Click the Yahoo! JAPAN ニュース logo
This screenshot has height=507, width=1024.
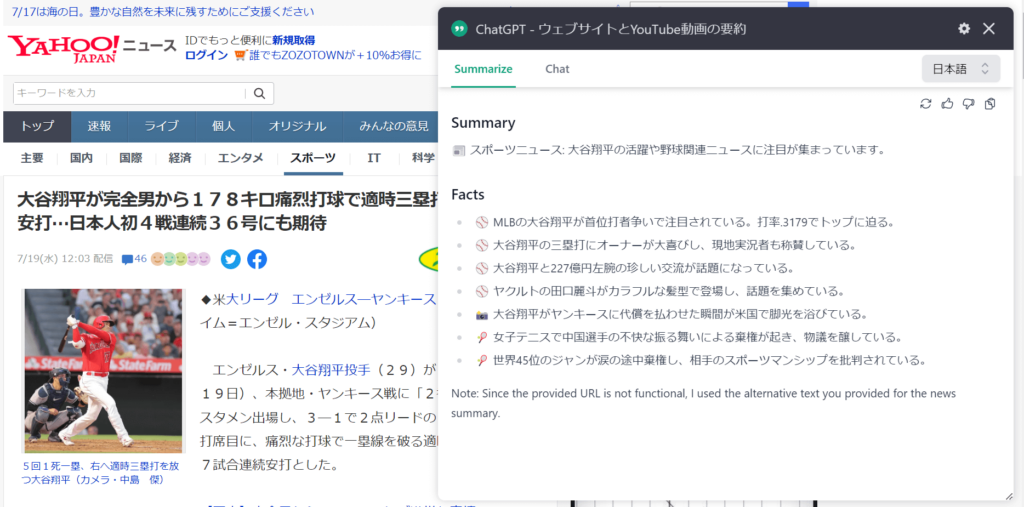[x=92, y=47]
